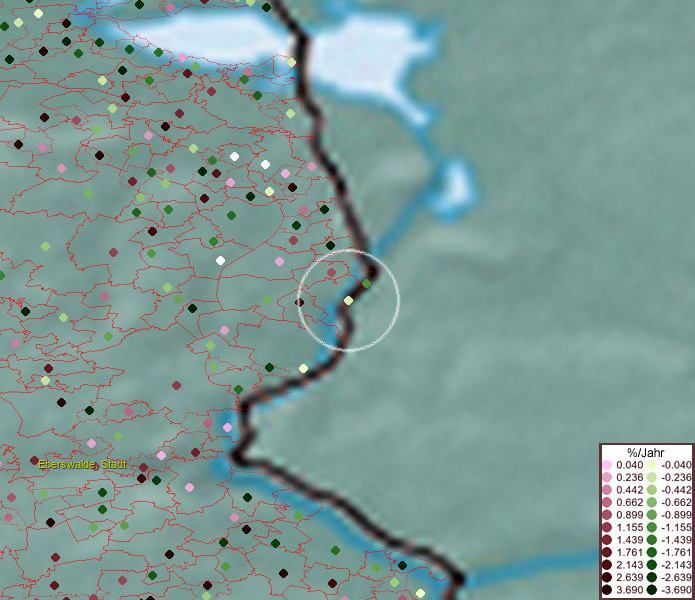Click the -0.662 legend value
The image size is (695, 600).
pyautogui.click(x=676, y=503)
